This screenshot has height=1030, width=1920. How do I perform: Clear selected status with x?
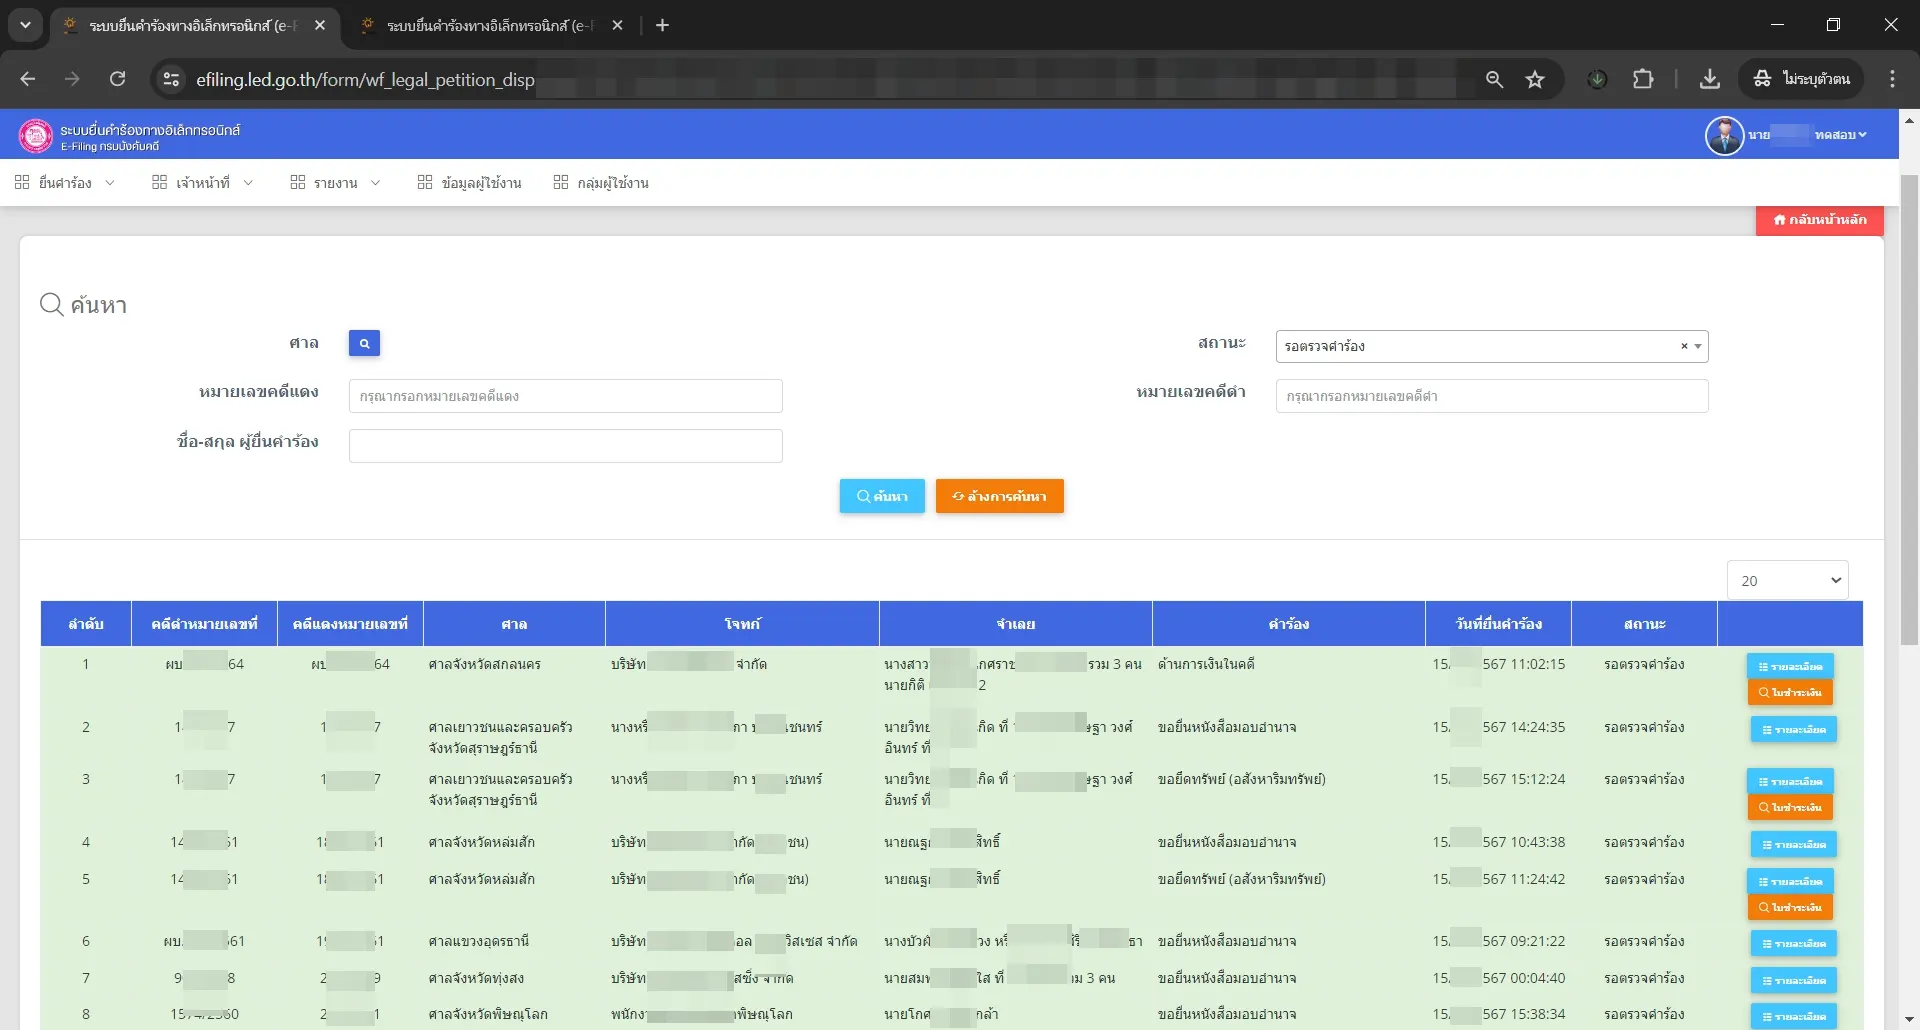1684,346
